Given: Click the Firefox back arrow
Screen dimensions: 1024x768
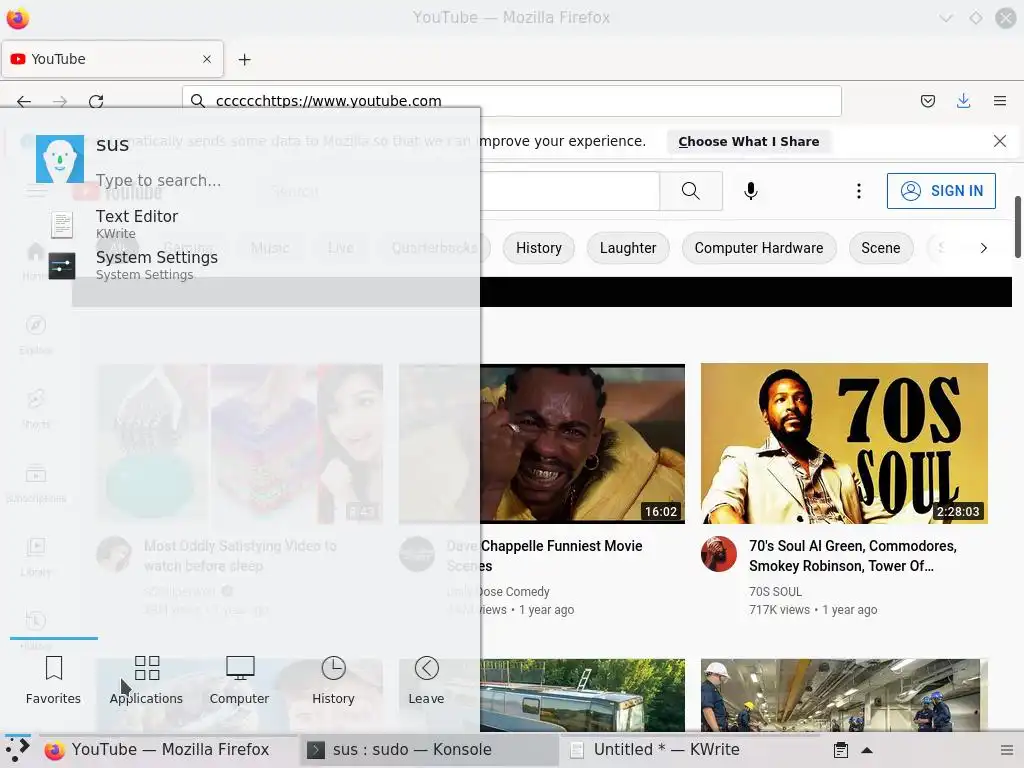Looking at the screenshot, I should (24, 101).
